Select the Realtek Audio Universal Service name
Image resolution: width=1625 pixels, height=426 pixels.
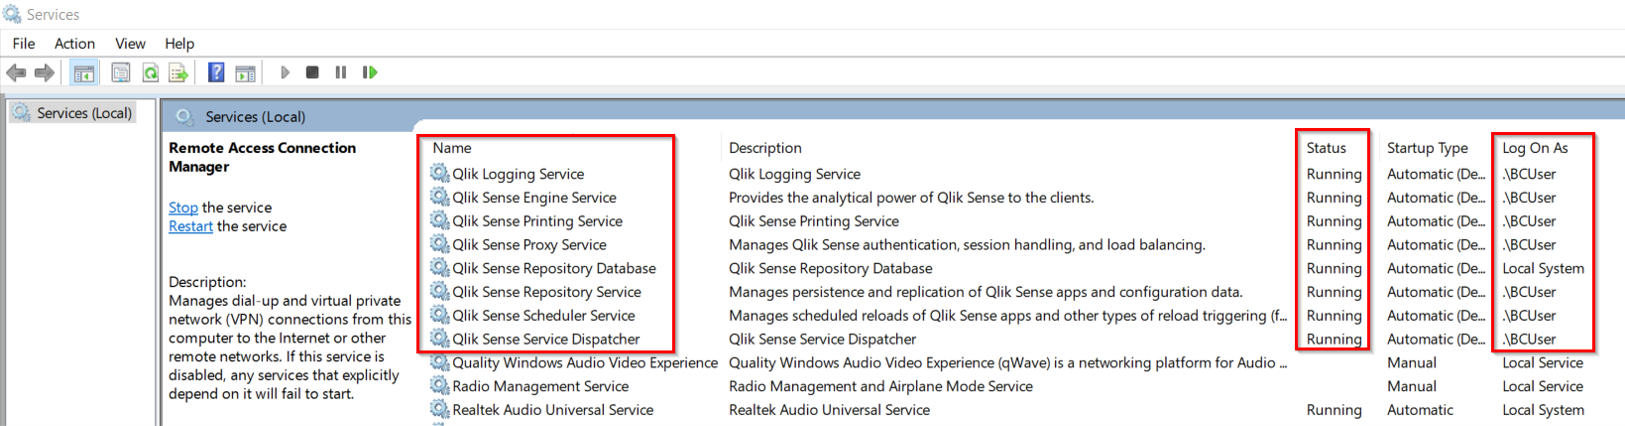pos(553,410)
